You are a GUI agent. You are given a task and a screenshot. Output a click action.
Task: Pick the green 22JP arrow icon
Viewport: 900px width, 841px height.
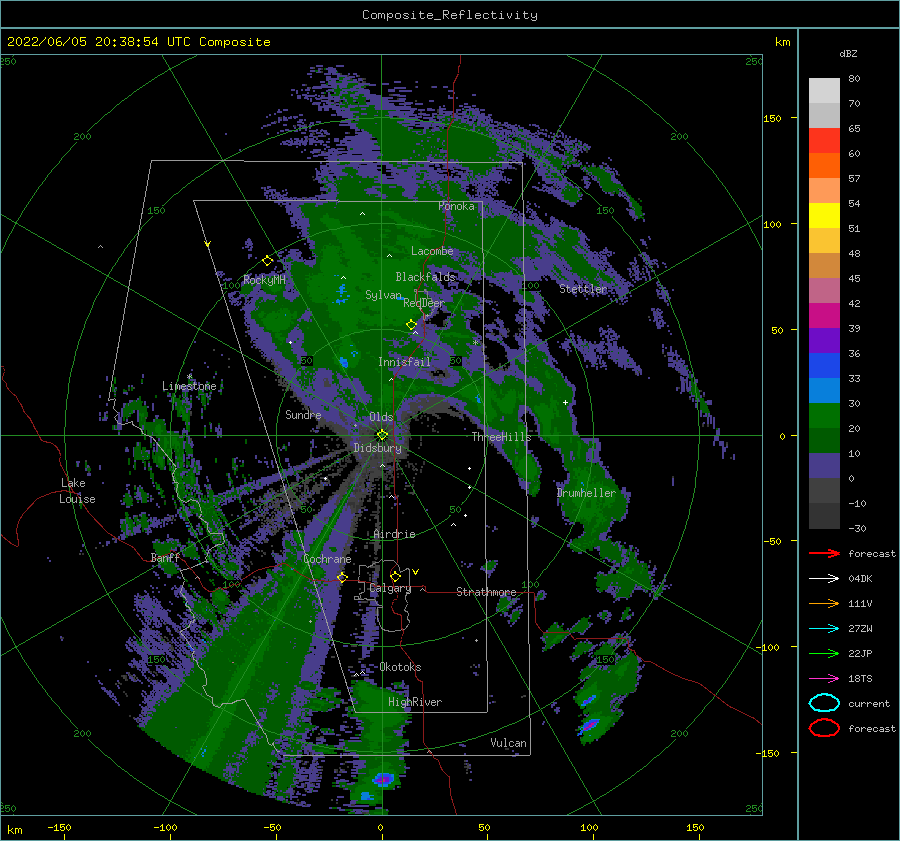tap(824, 653)
